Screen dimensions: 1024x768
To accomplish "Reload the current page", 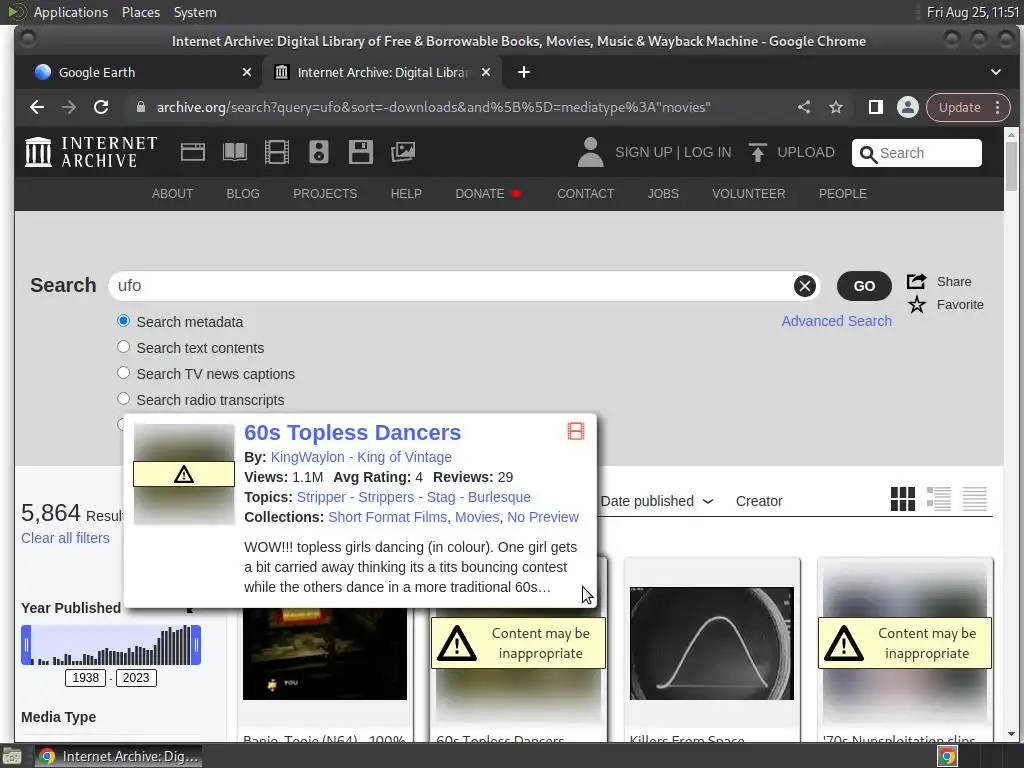I will [x=101, y=107].
